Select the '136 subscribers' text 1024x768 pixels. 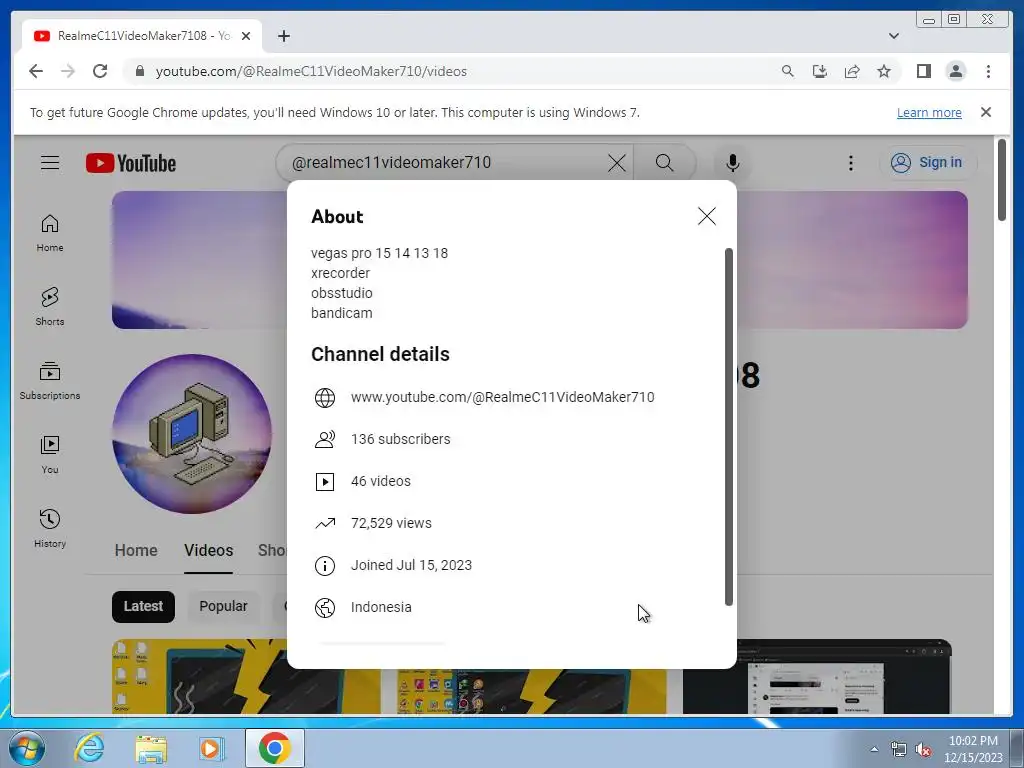click(x=400, y=439)
